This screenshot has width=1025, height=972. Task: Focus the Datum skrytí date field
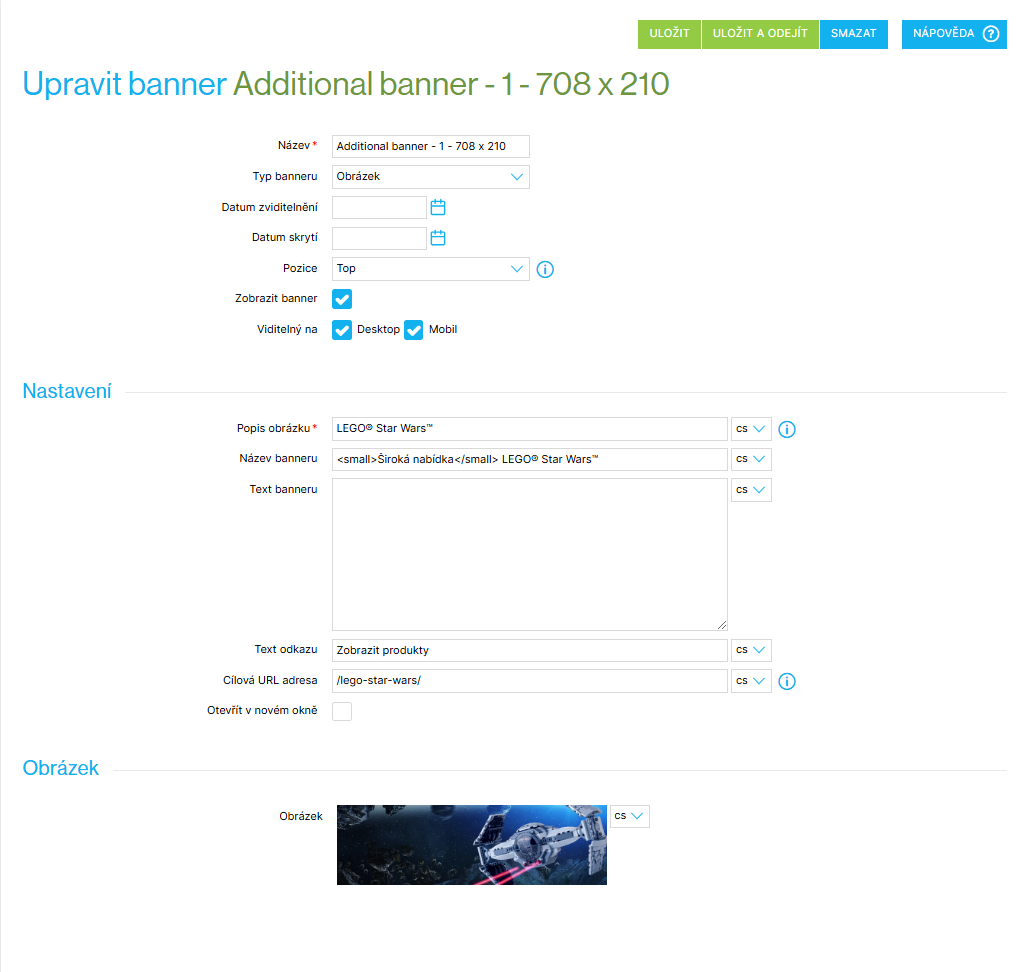point(379,238)
